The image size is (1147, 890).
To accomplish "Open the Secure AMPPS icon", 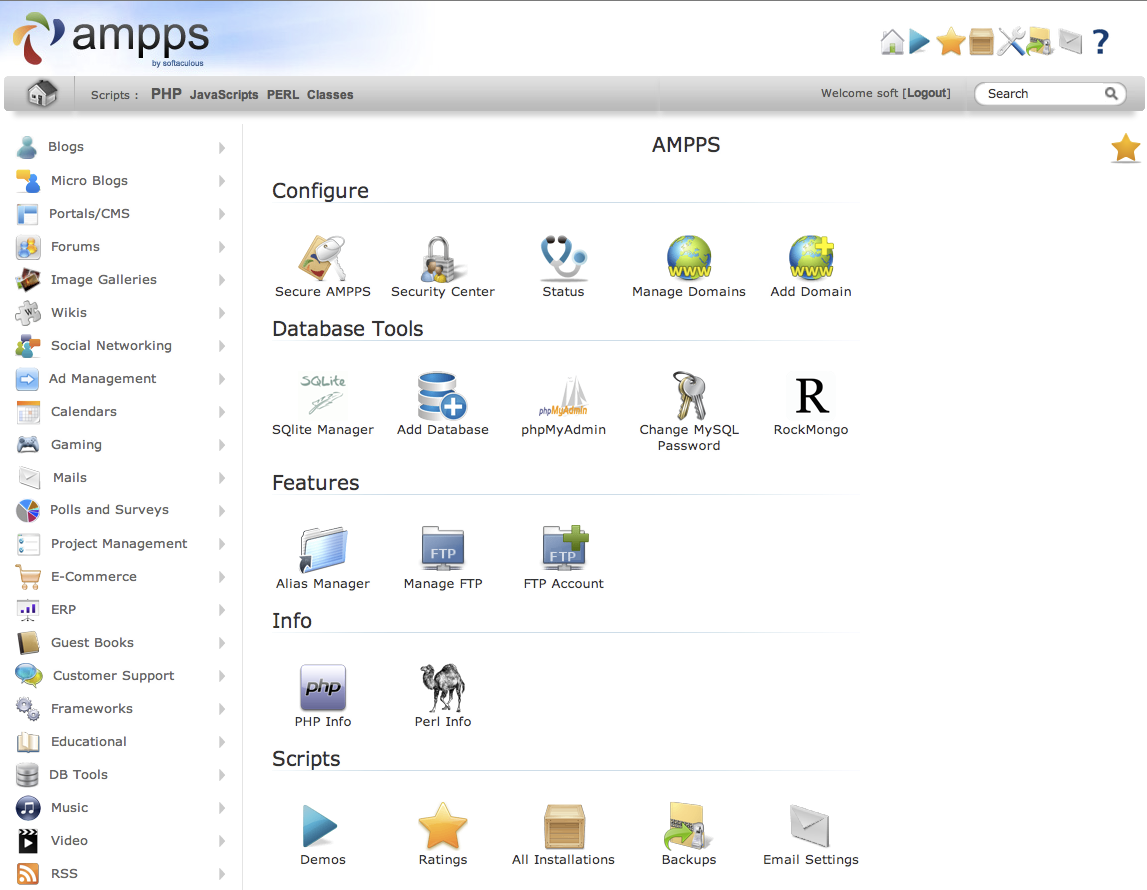I will (322, 257).
